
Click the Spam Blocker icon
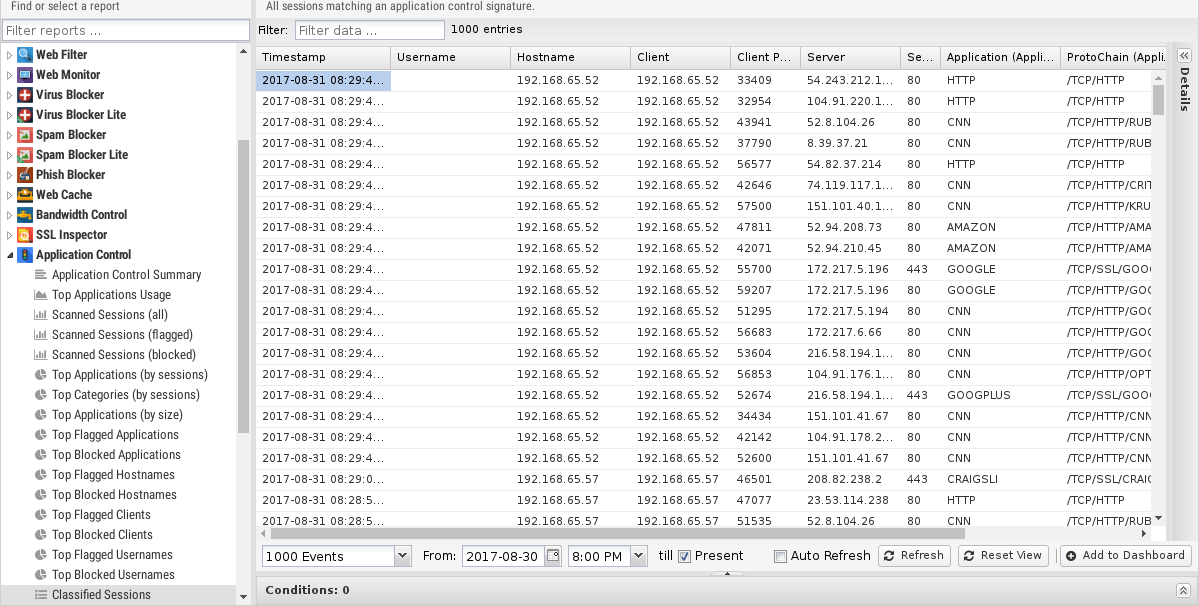click(x=25, y=134)
